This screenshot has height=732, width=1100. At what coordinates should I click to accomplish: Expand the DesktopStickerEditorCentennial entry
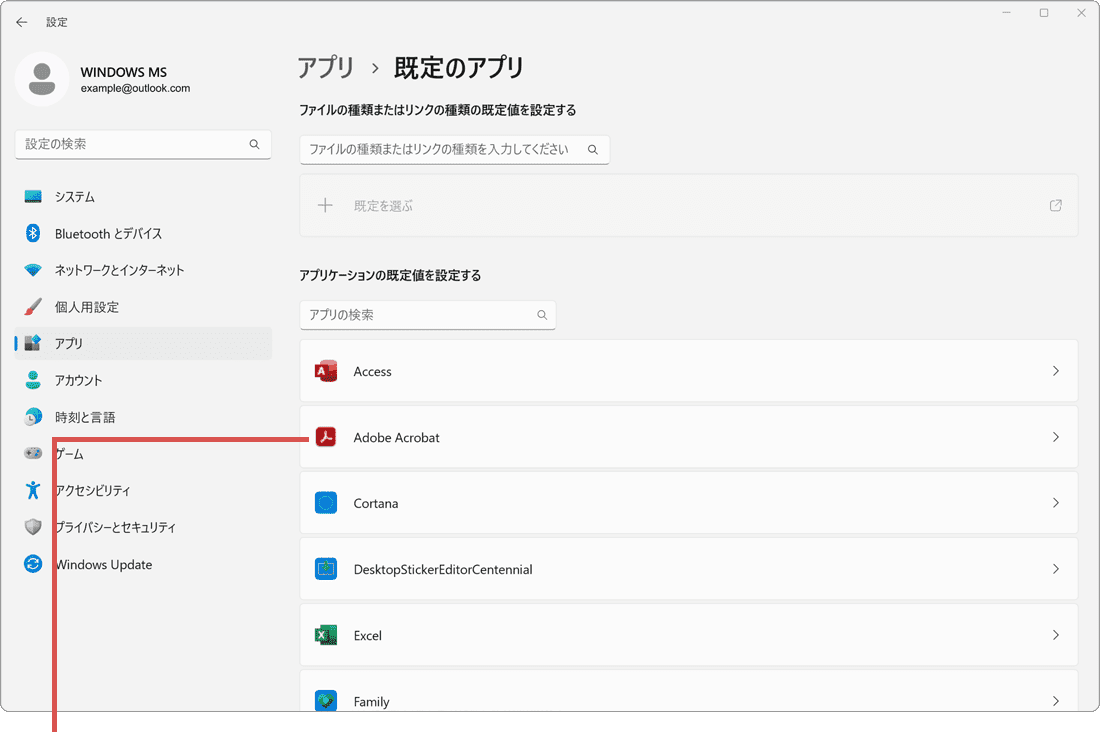pyautogui.click(x=1056, y=569)
